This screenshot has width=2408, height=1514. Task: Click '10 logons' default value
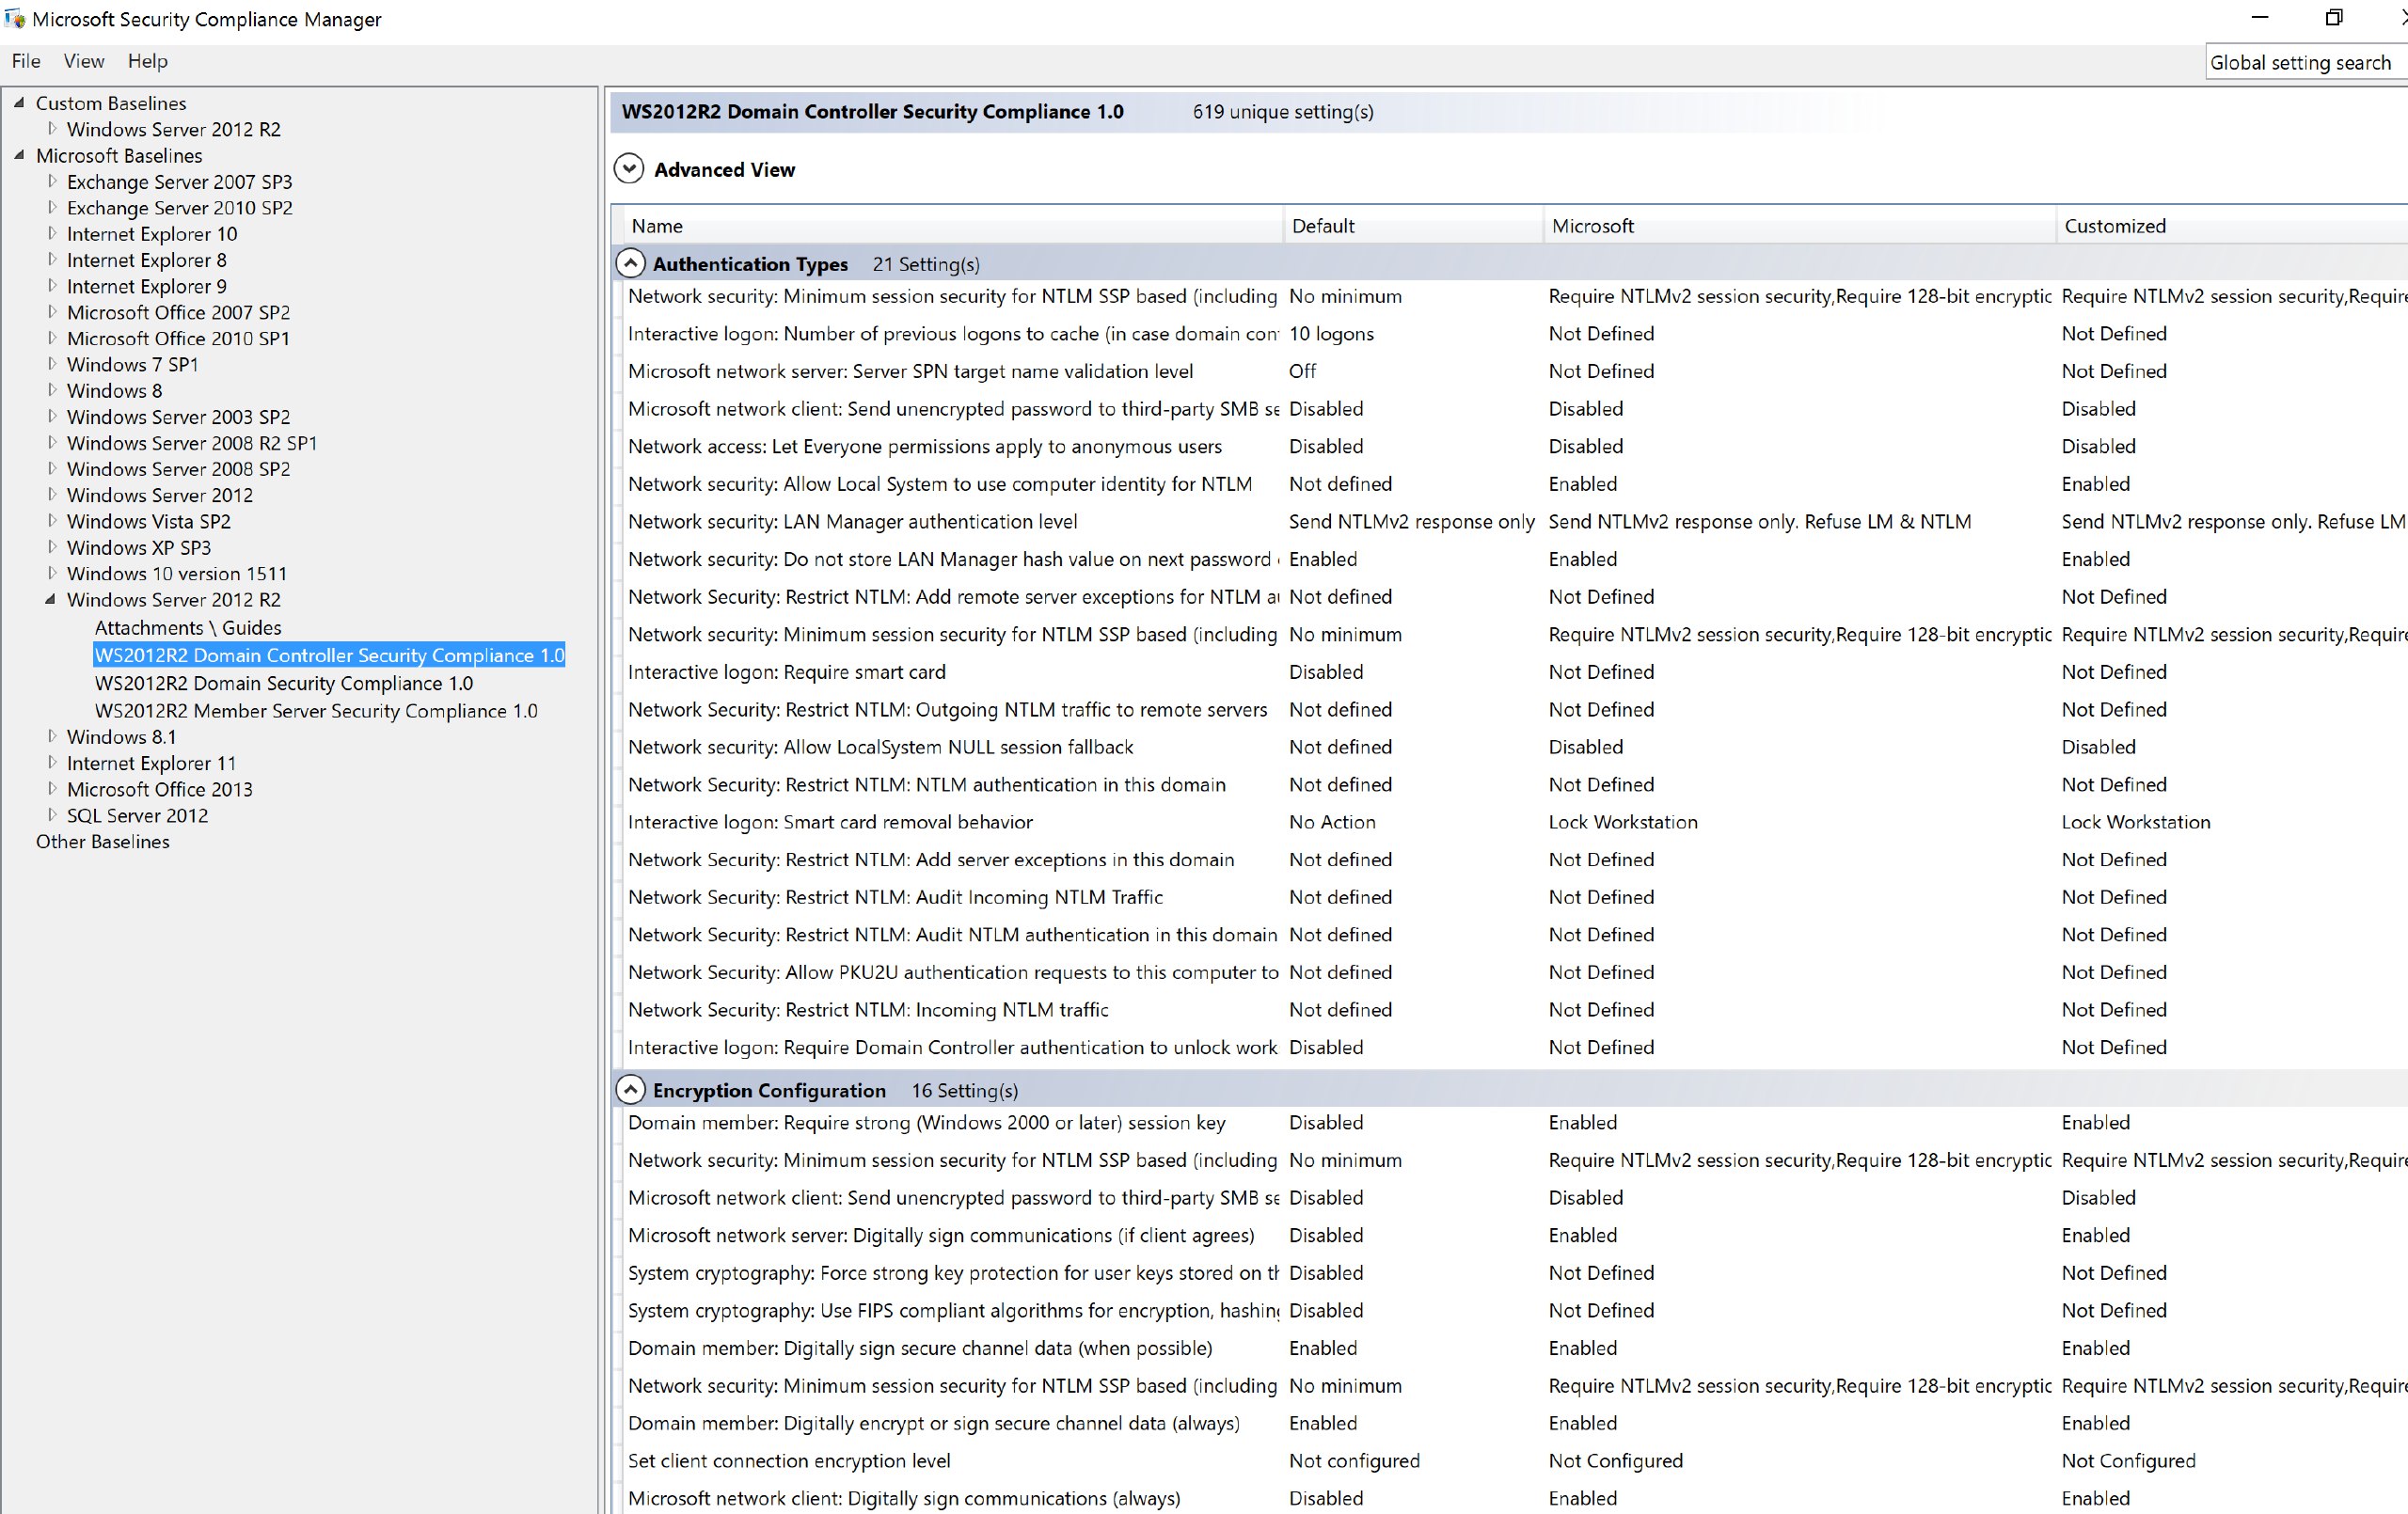point(1331,334)
